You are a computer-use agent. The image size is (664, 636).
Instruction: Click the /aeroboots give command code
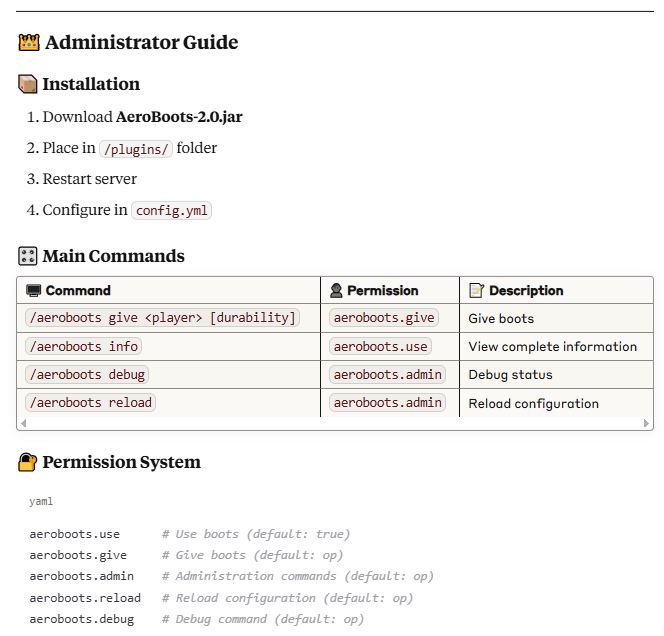click(x=162, y=318)
